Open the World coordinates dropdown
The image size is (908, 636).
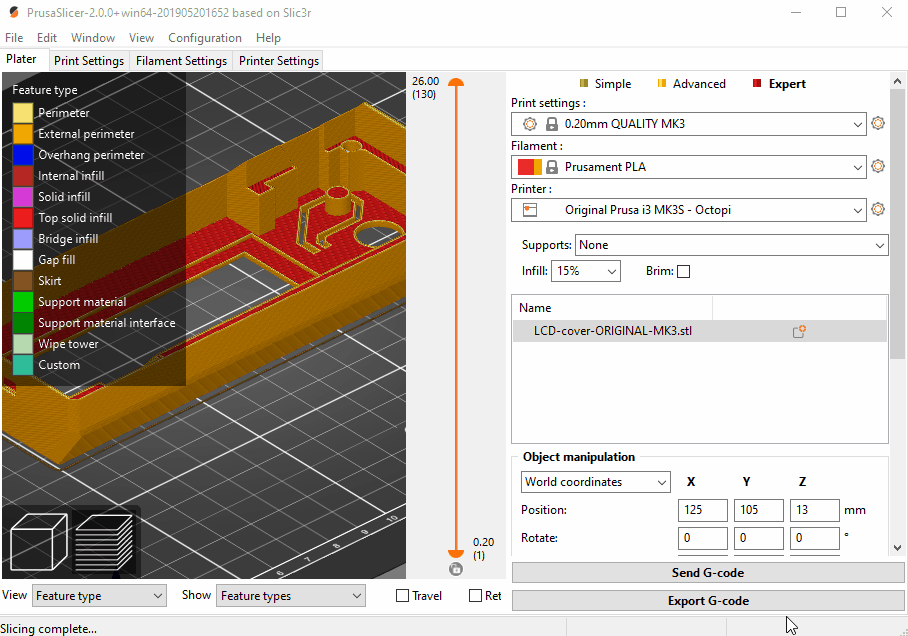[595, 482]
